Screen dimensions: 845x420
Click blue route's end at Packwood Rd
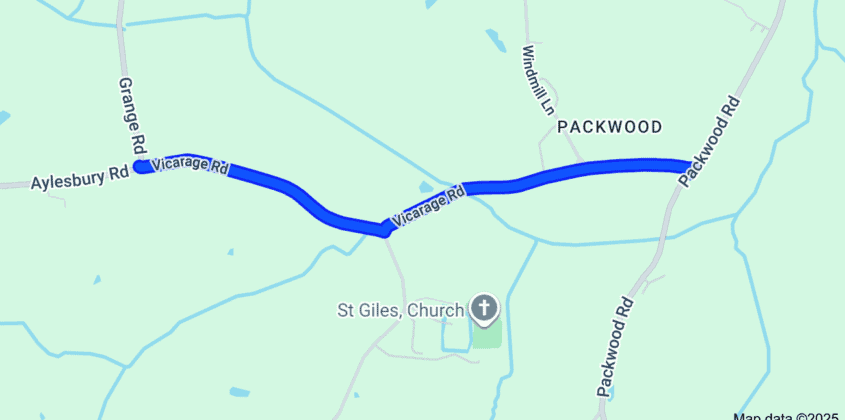click(x=686, y=166)
